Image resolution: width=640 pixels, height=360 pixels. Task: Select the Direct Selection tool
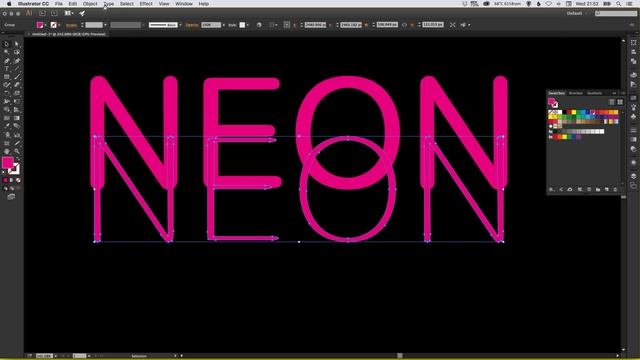tap(17, 44)
